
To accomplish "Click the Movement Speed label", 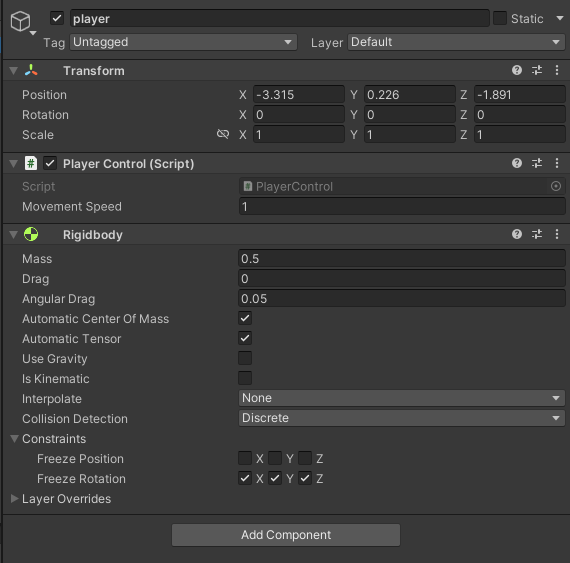I will point(72,206).
